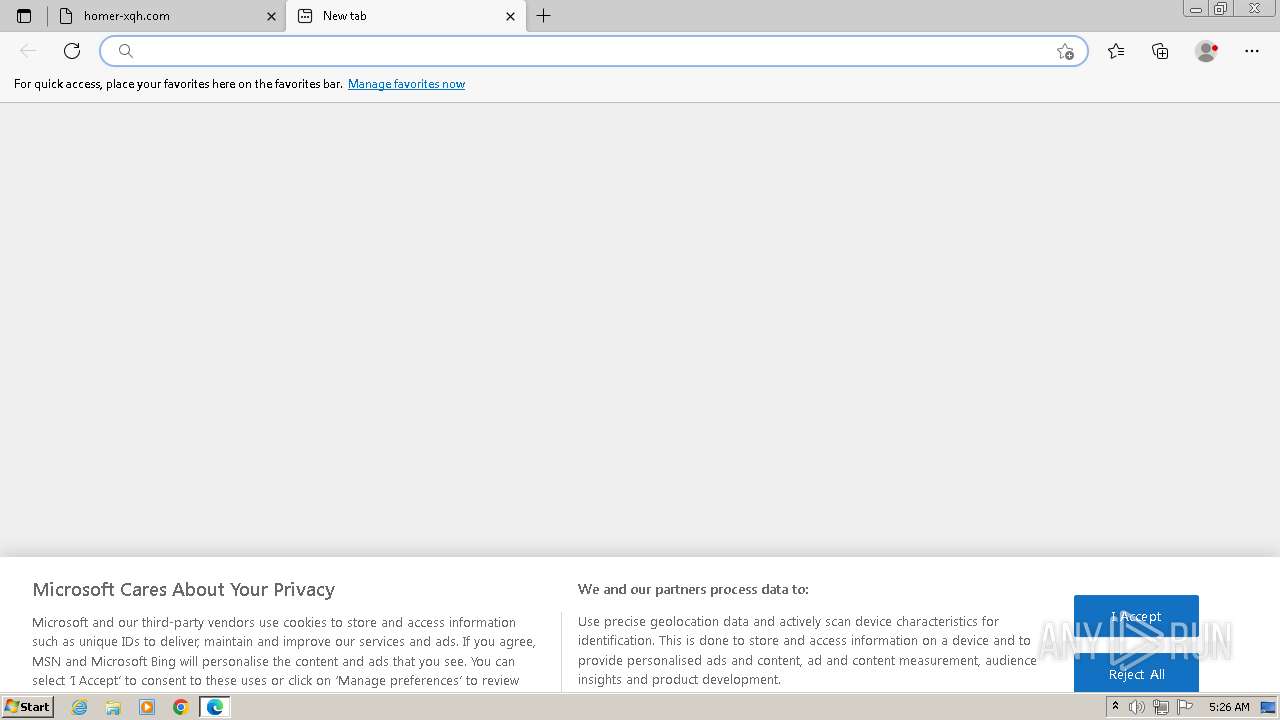
Task: Minimize the Edge browser window
Action: click(x=1196, y=9)
